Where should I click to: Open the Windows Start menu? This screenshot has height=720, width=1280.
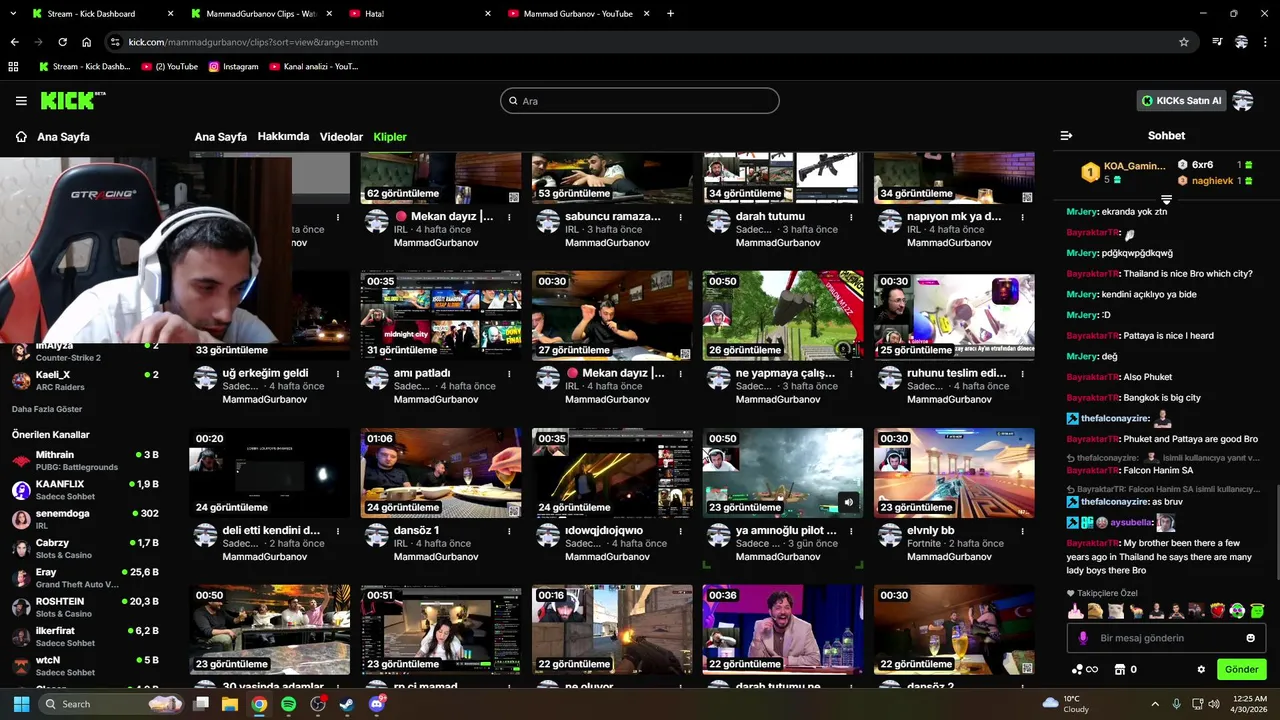tap(21, 704)
